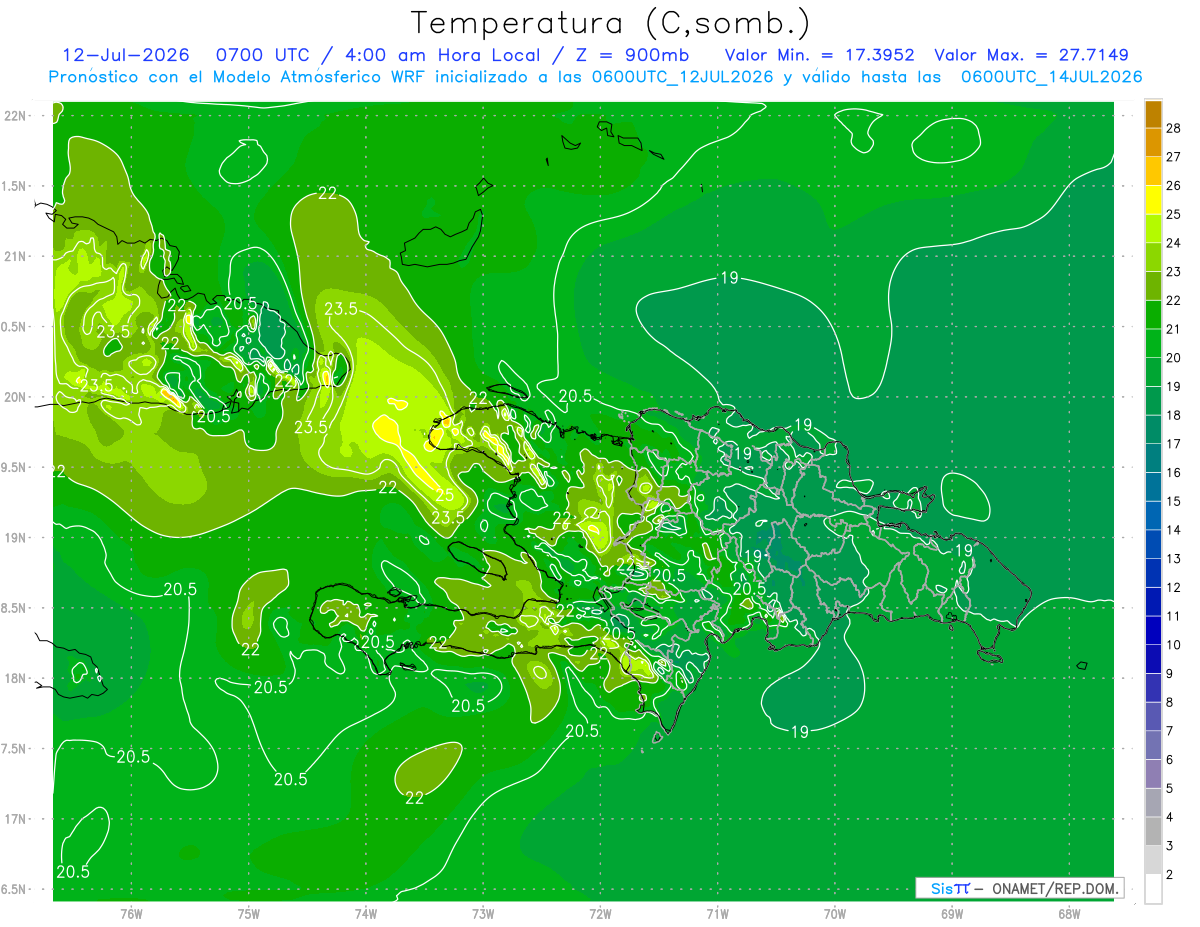Click the legend value label 9

(x=1172, y=674)
